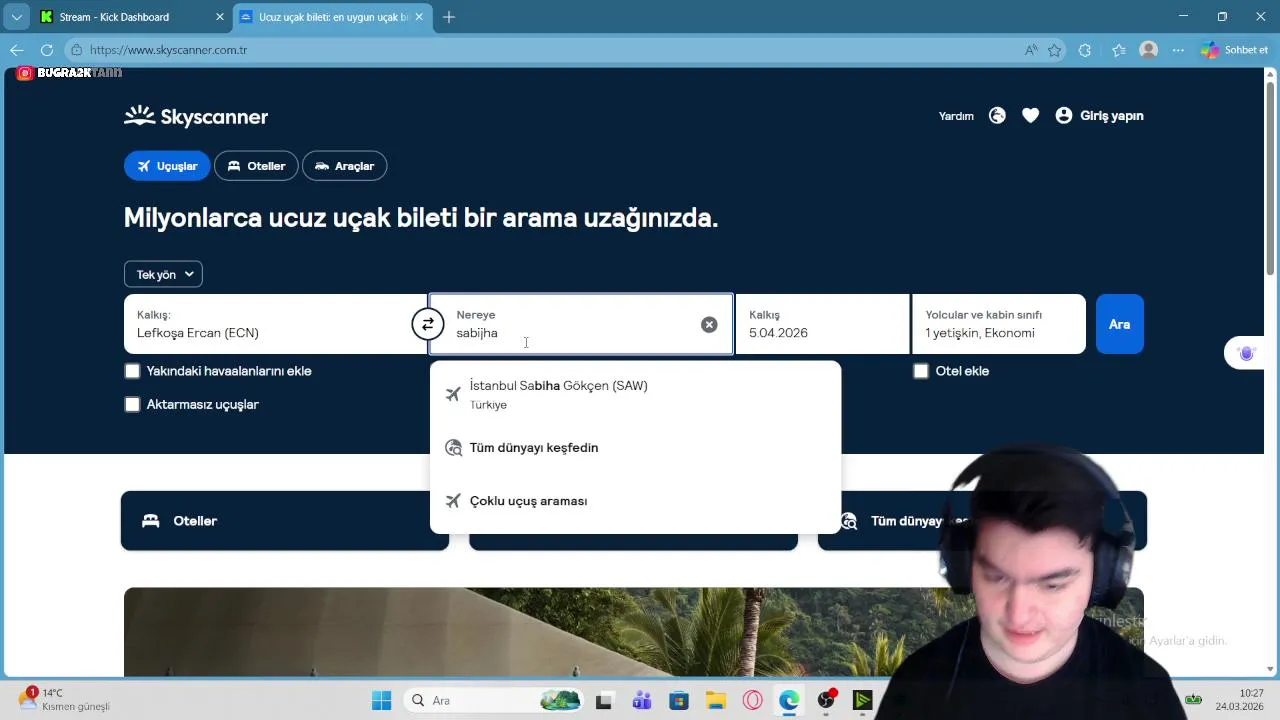Open Yolcular ve kabin sınıfı selector
Screen dimensions: 1280x720
(998, 324)
